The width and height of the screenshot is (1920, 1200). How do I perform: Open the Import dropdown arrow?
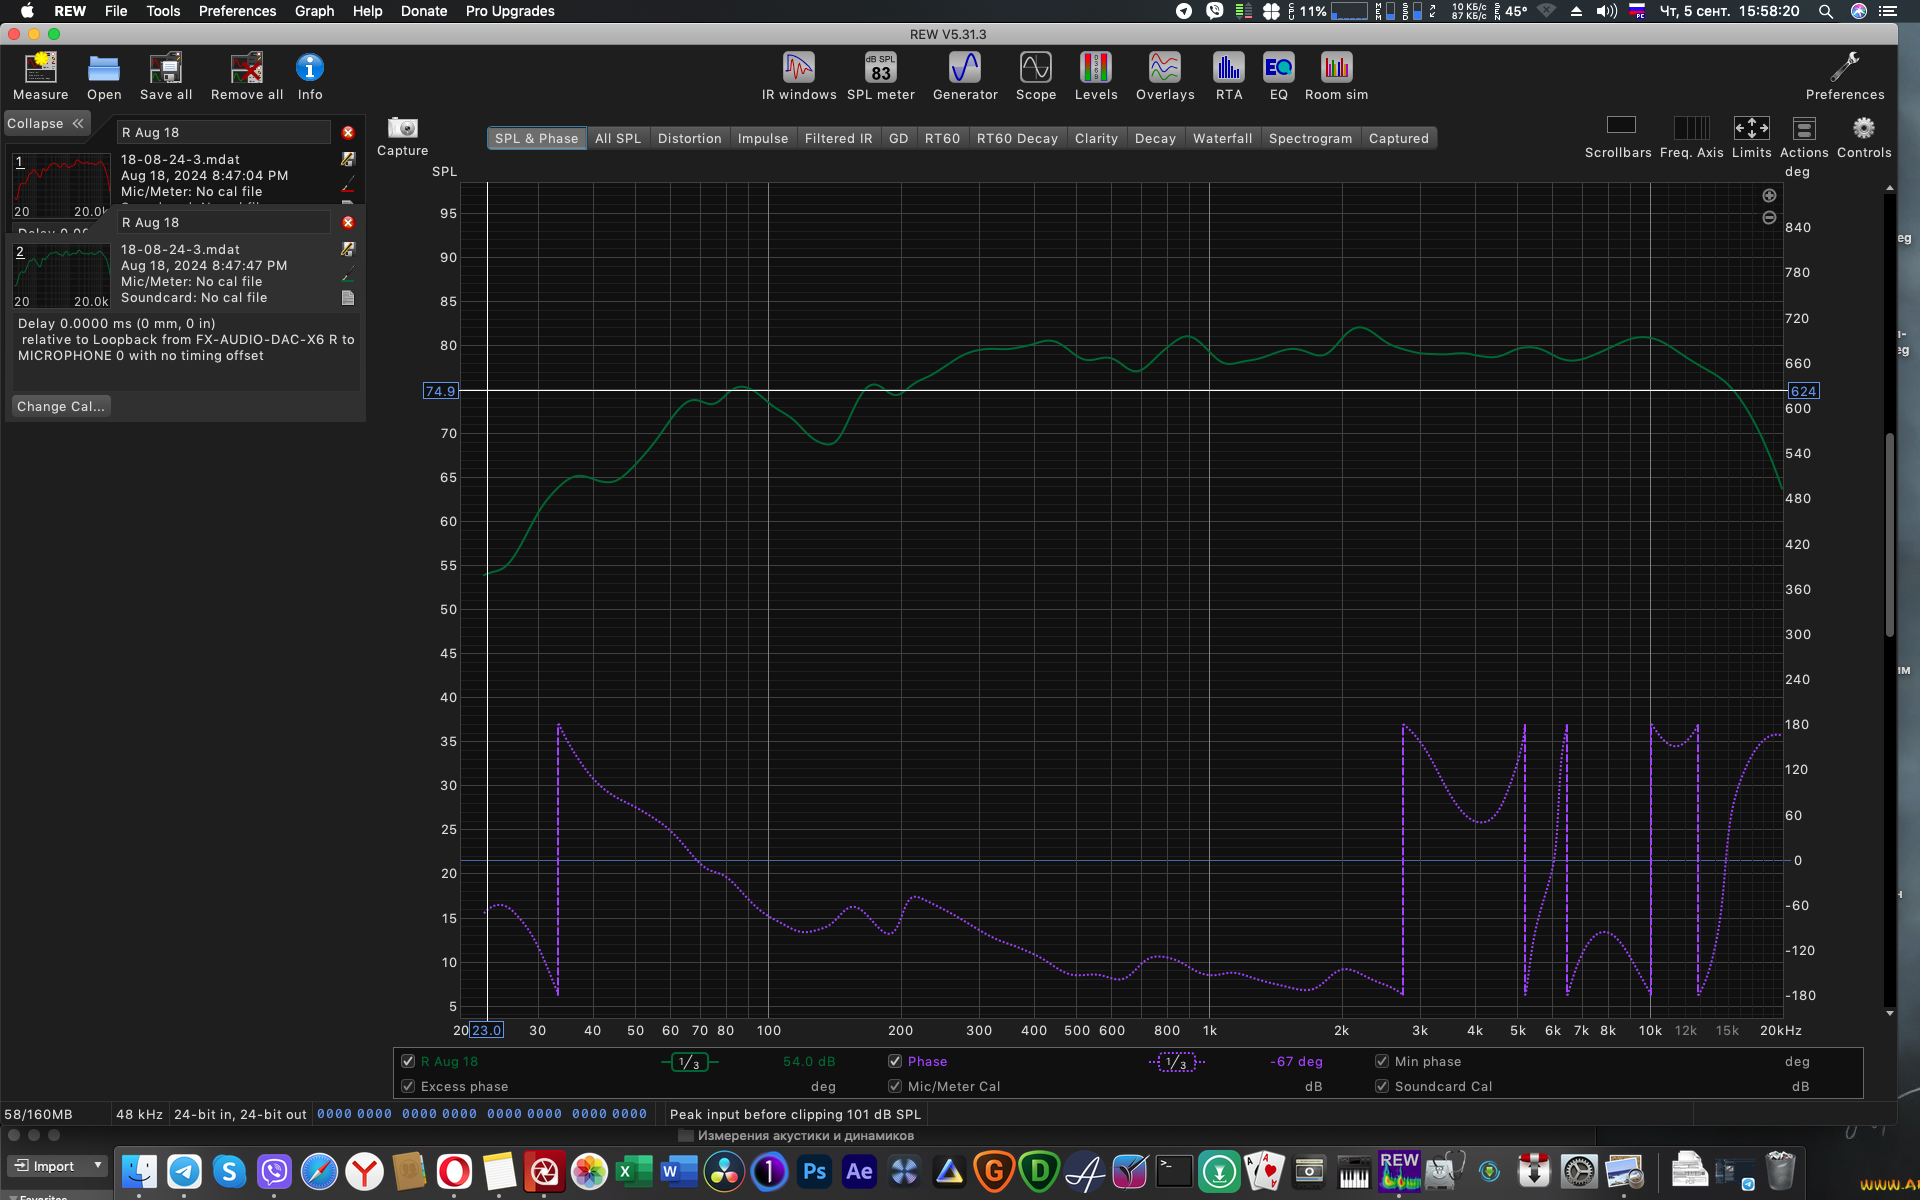point(97,1166)
